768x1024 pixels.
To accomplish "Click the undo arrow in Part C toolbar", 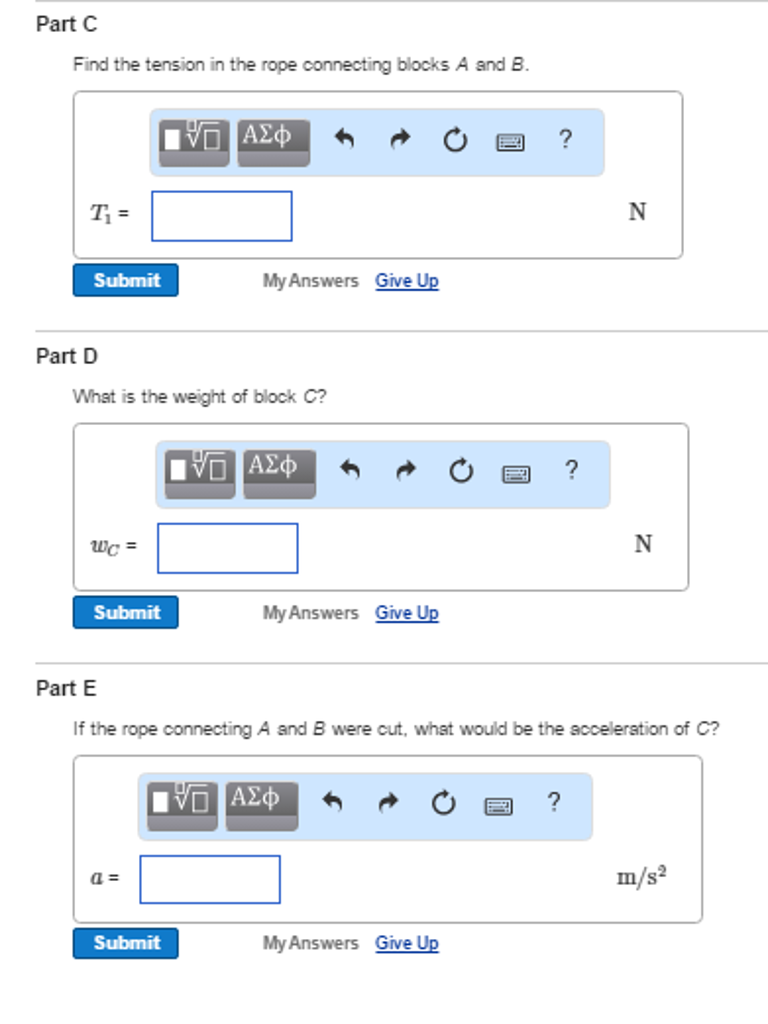I will [x=345, y=141].
